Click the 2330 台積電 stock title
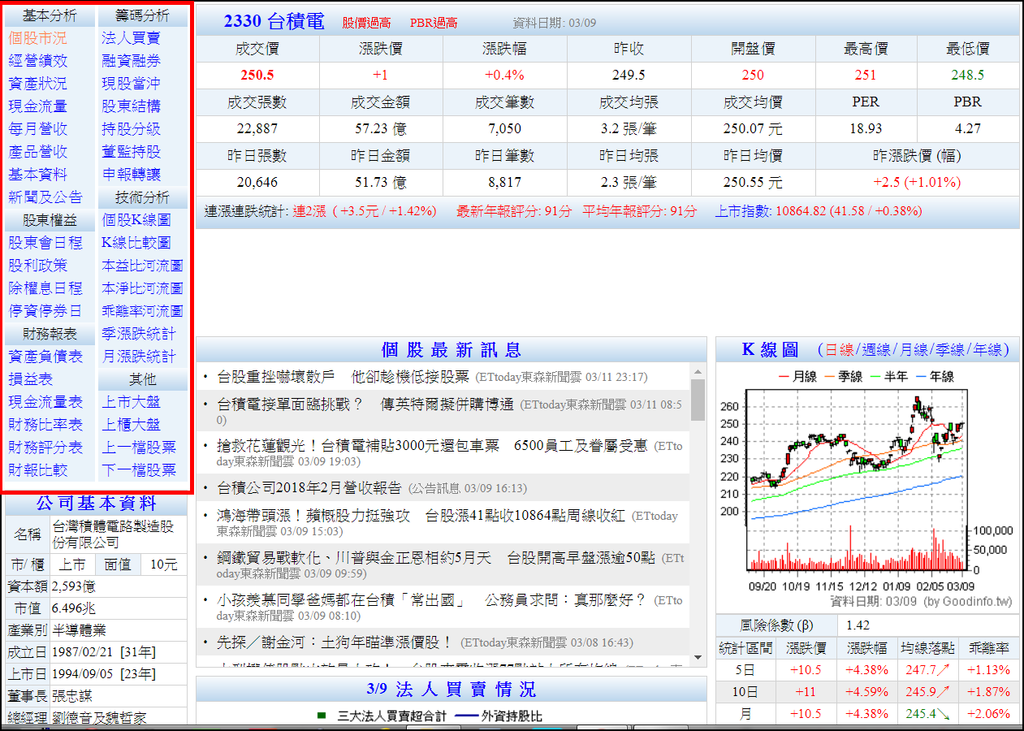The width and height of the screenshot is (1024, 731). tap(274, 22)
